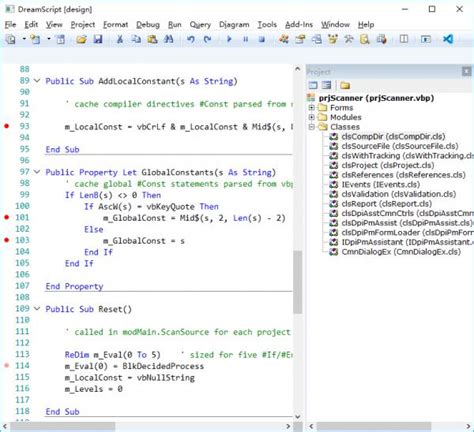474x432 pixels.
Task: Select the clsReport class entry
Action: (x=386, y=204)
